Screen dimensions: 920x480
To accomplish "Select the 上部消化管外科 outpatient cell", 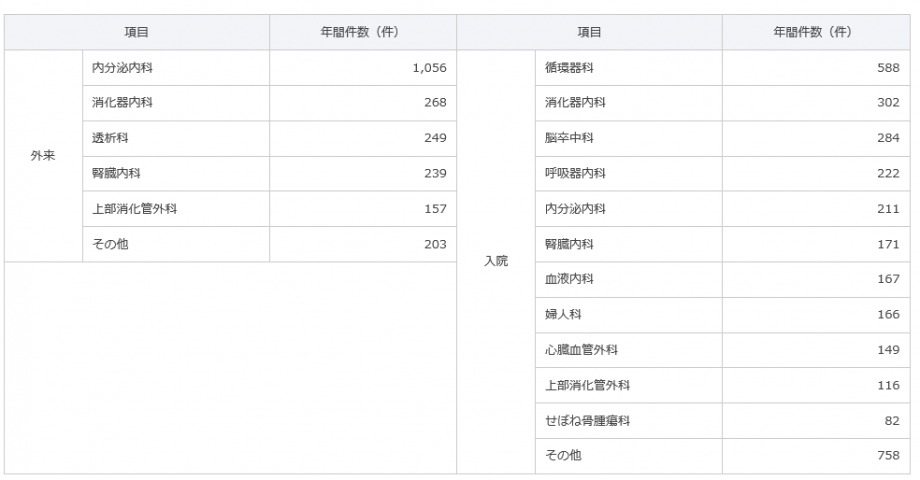I will click(x=176, y=208).
